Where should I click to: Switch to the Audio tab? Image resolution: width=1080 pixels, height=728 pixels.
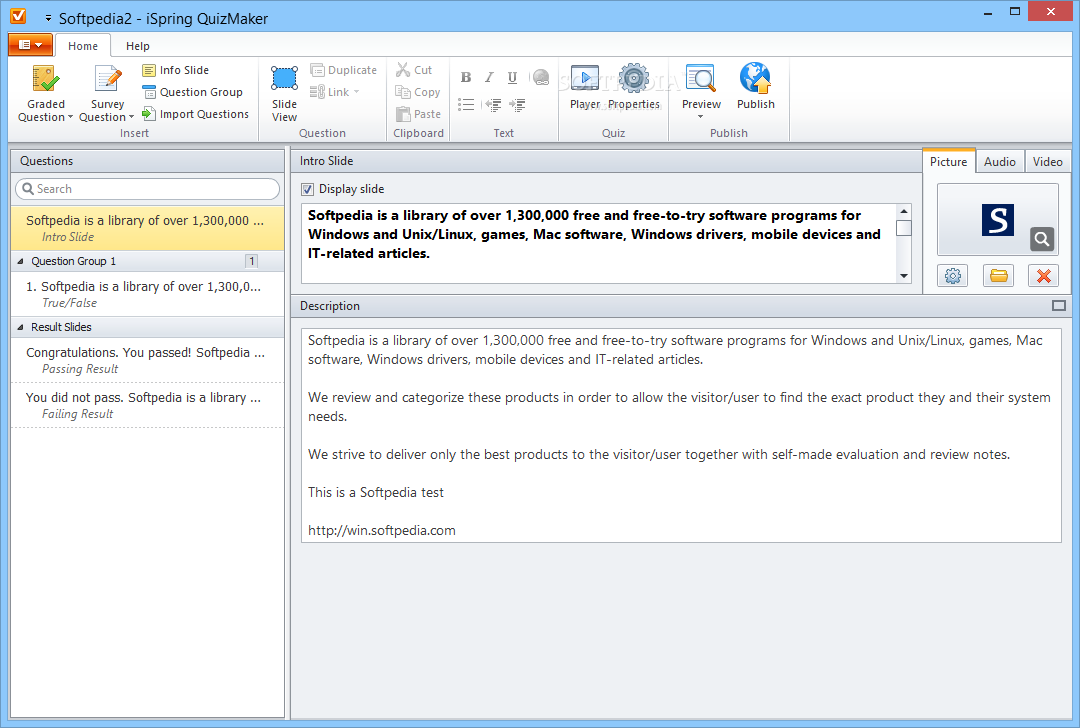pyautogui.click(x=999, y=162)
